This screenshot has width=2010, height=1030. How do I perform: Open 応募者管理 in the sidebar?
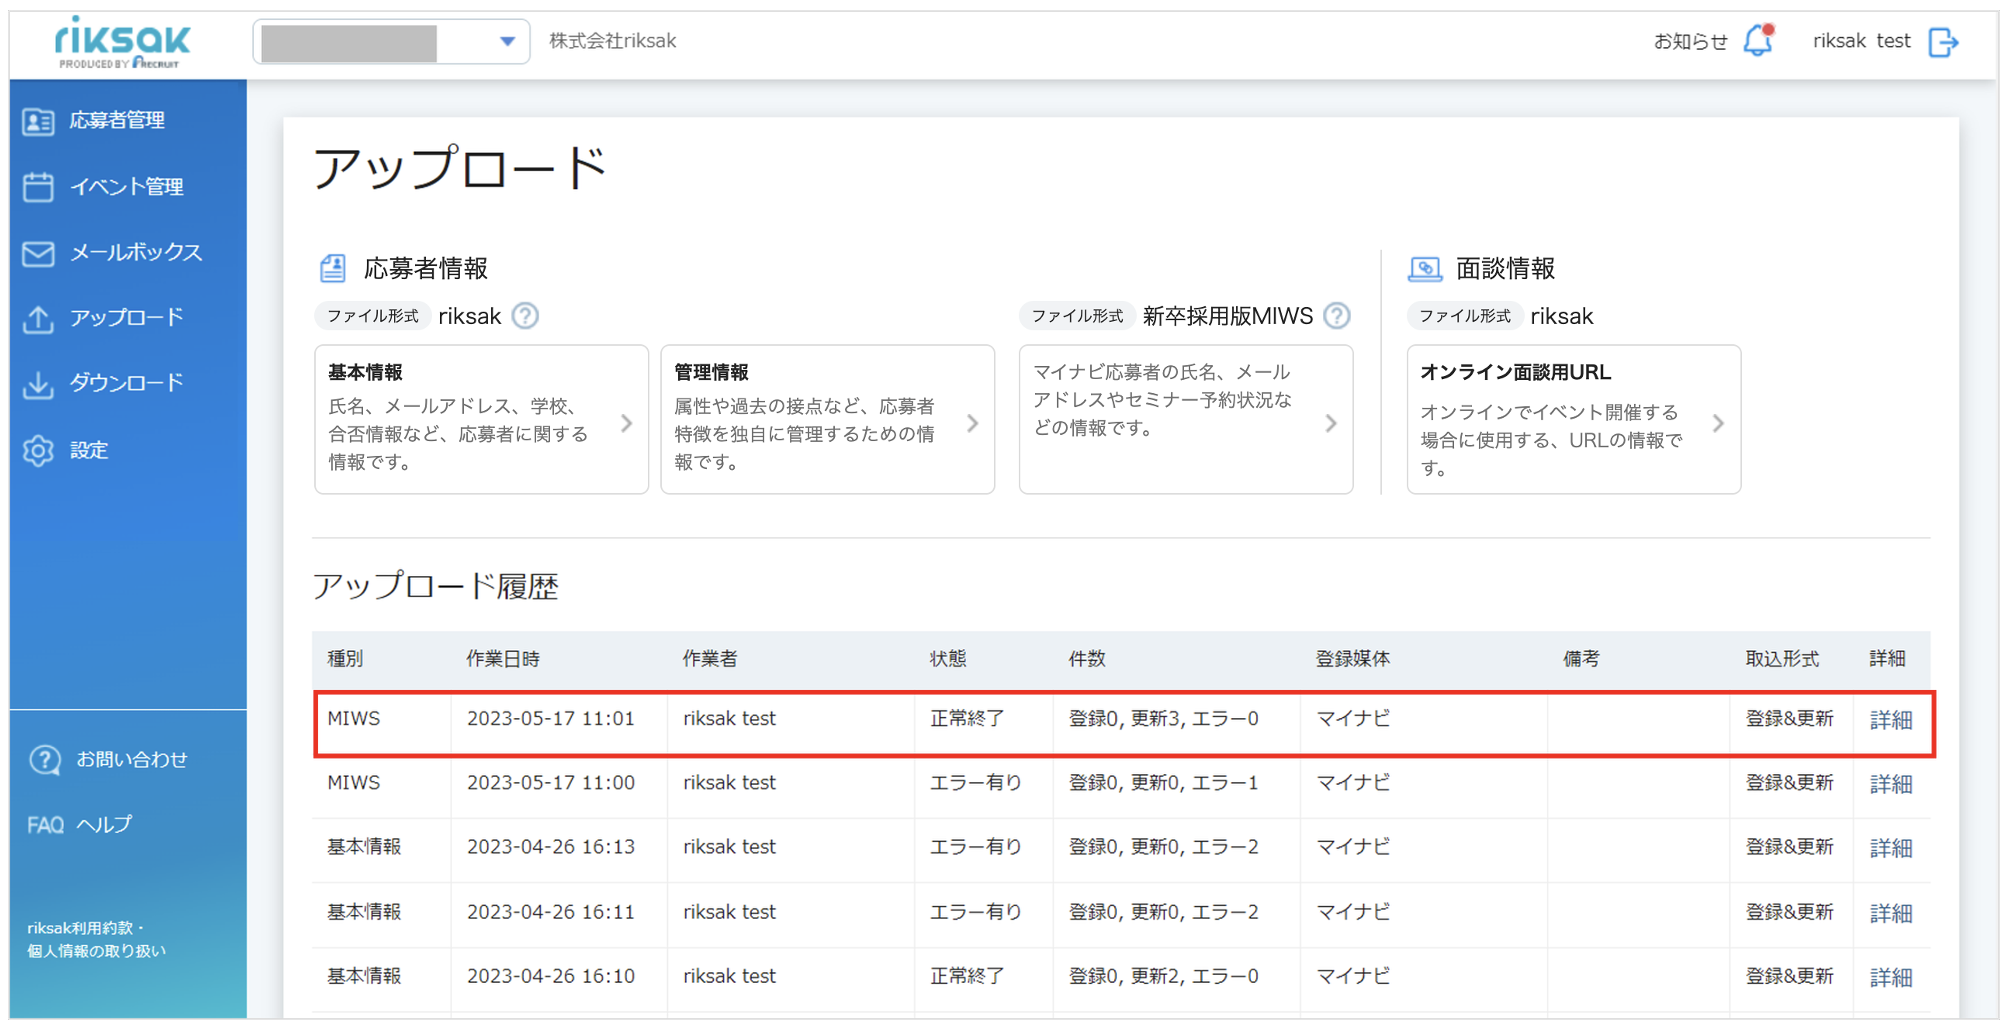[x=117, y=121]
